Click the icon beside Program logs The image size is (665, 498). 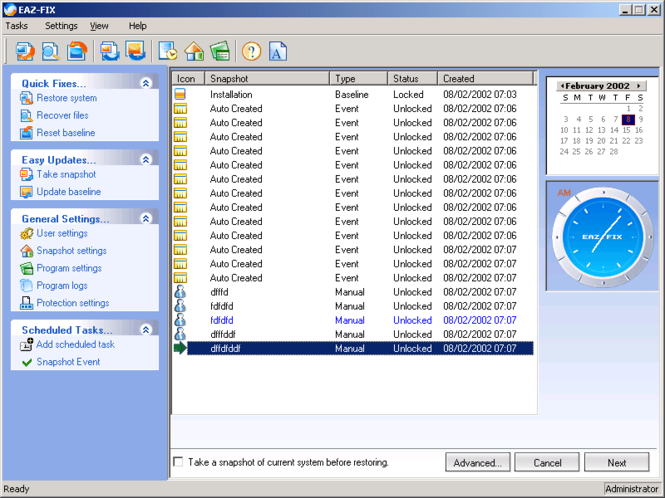click(26, 285)
